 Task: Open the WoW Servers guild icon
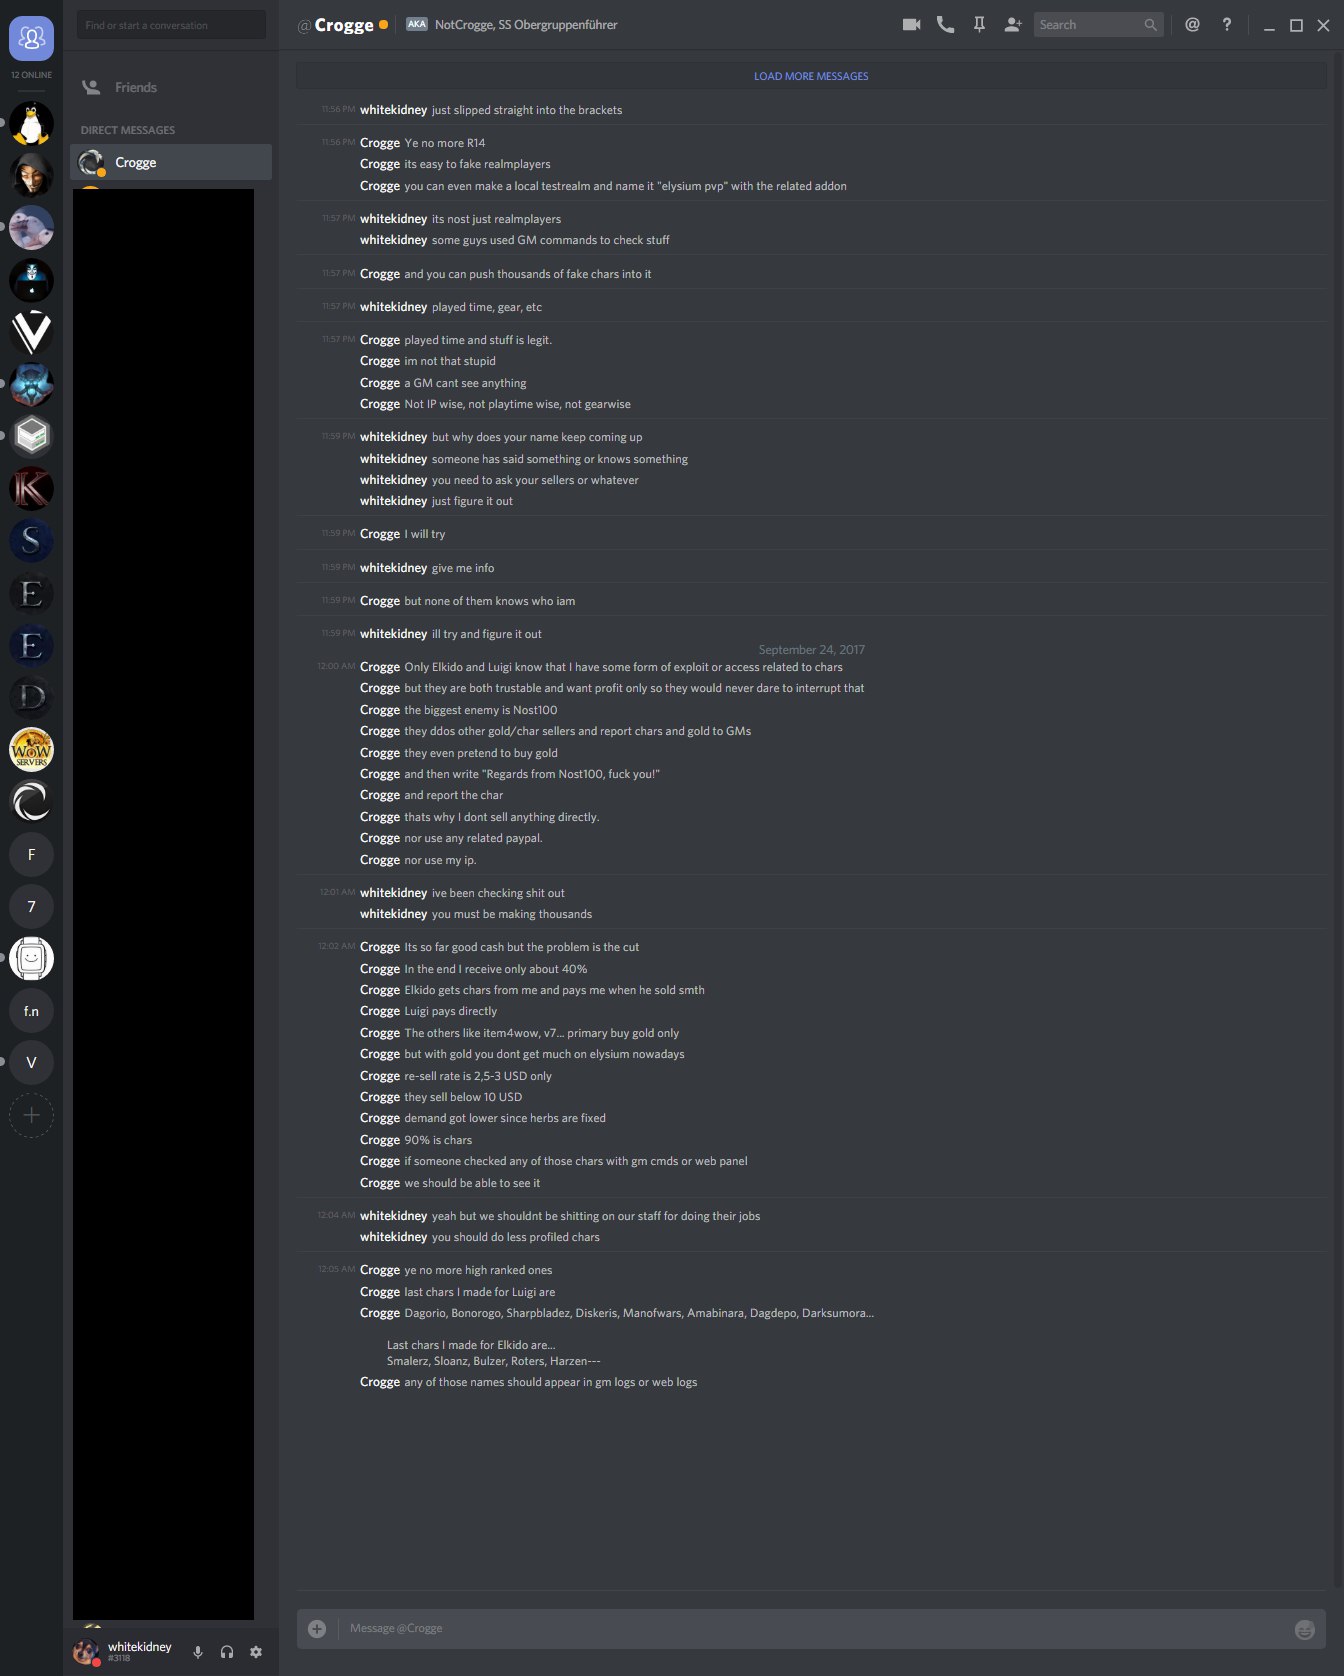click(x=31, y=749)
